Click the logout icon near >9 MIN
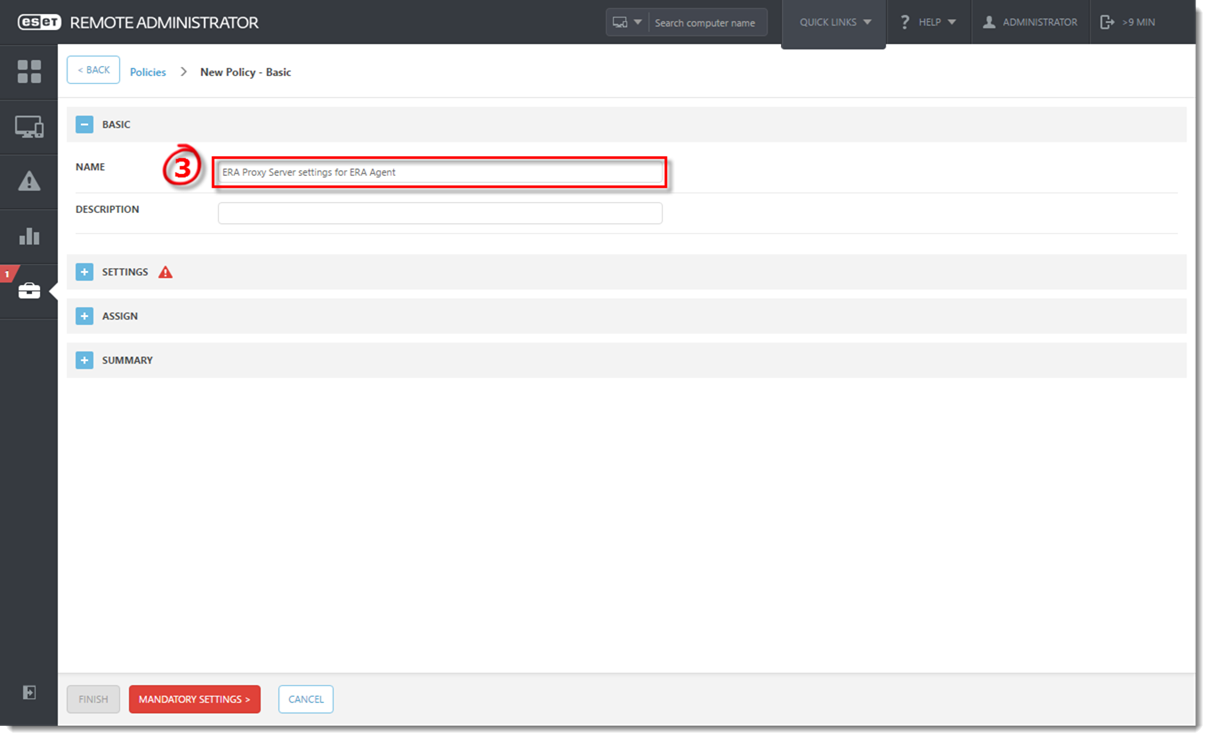 (1107, 22)
